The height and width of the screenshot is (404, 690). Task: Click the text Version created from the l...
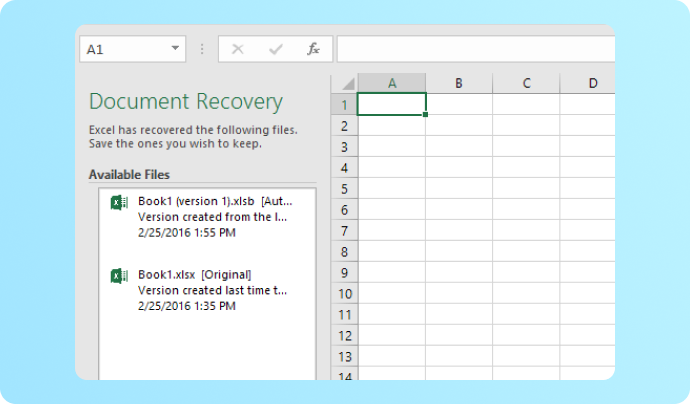click(212, 217)
